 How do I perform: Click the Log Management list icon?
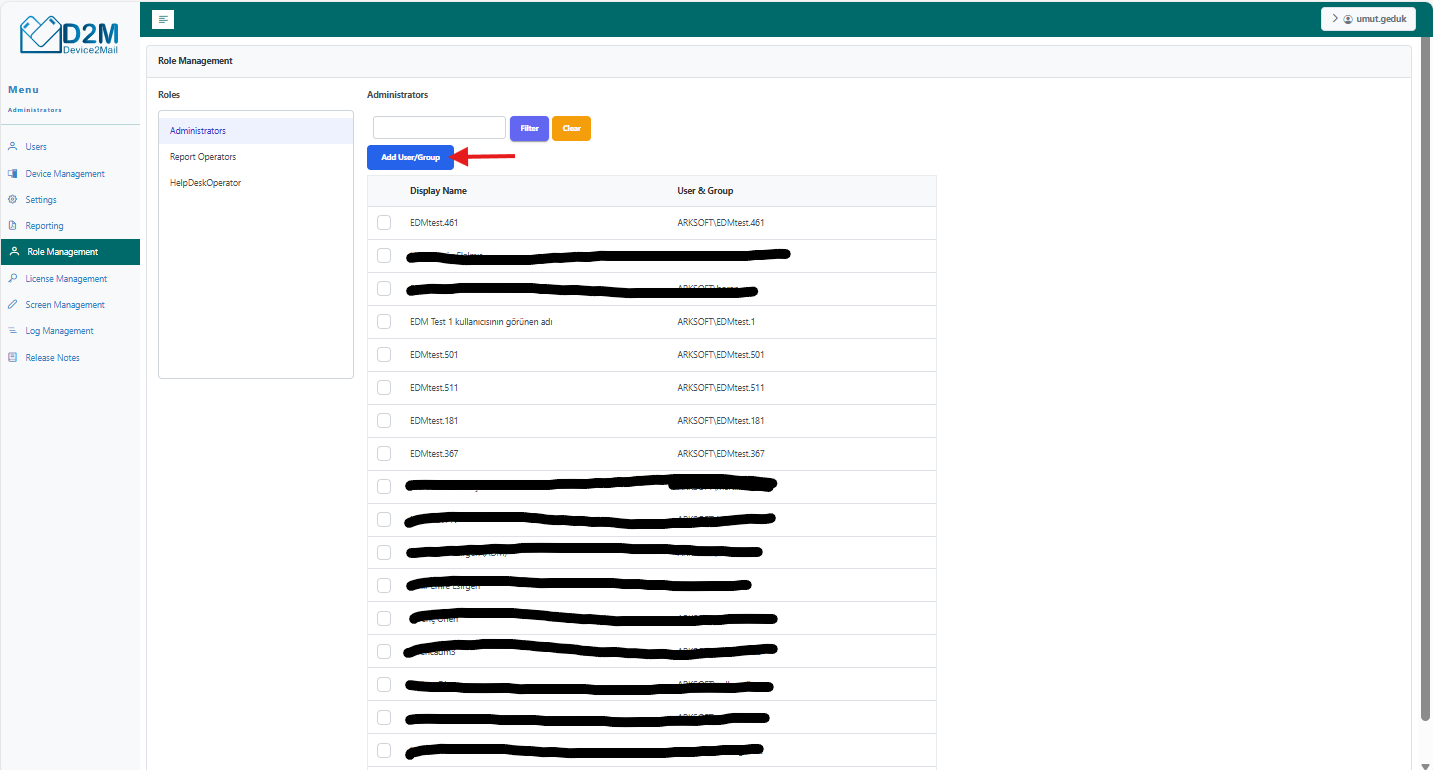pyautogui.click(x=13, y=331)
